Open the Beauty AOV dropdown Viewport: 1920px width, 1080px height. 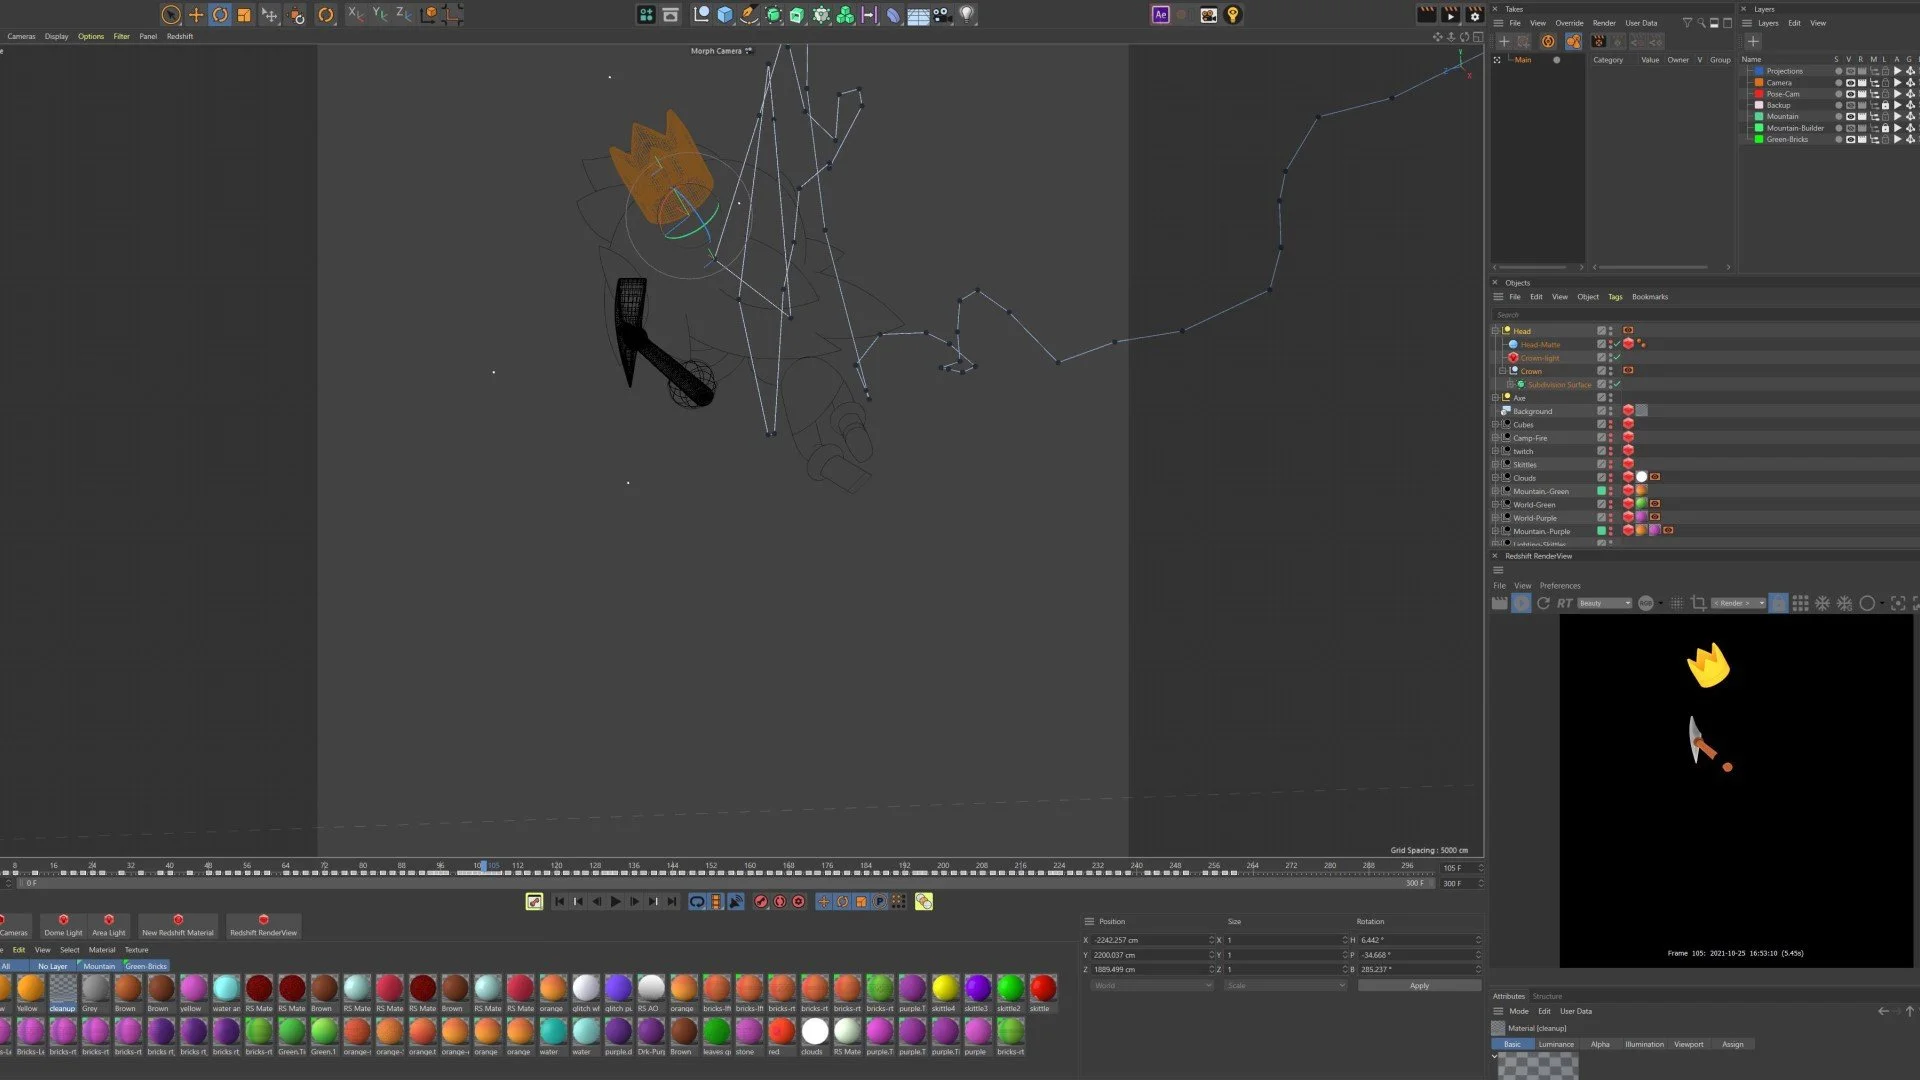click(1604, 604)
